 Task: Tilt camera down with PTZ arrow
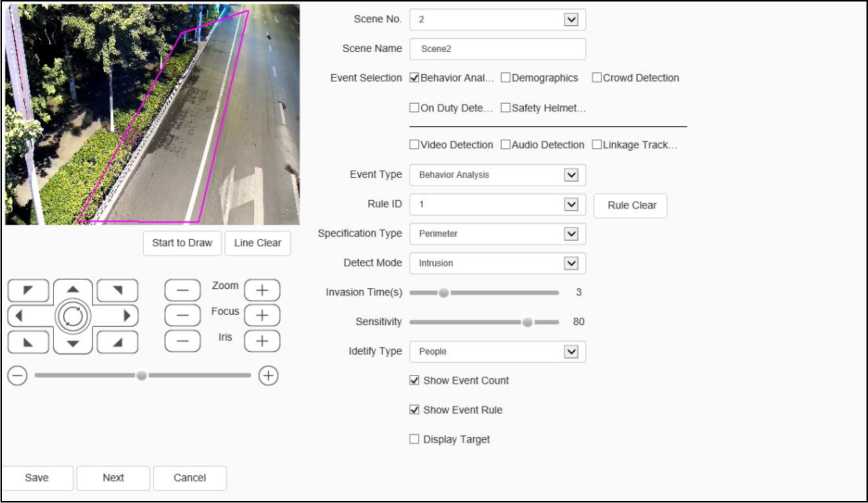click(x=72, y=343)
